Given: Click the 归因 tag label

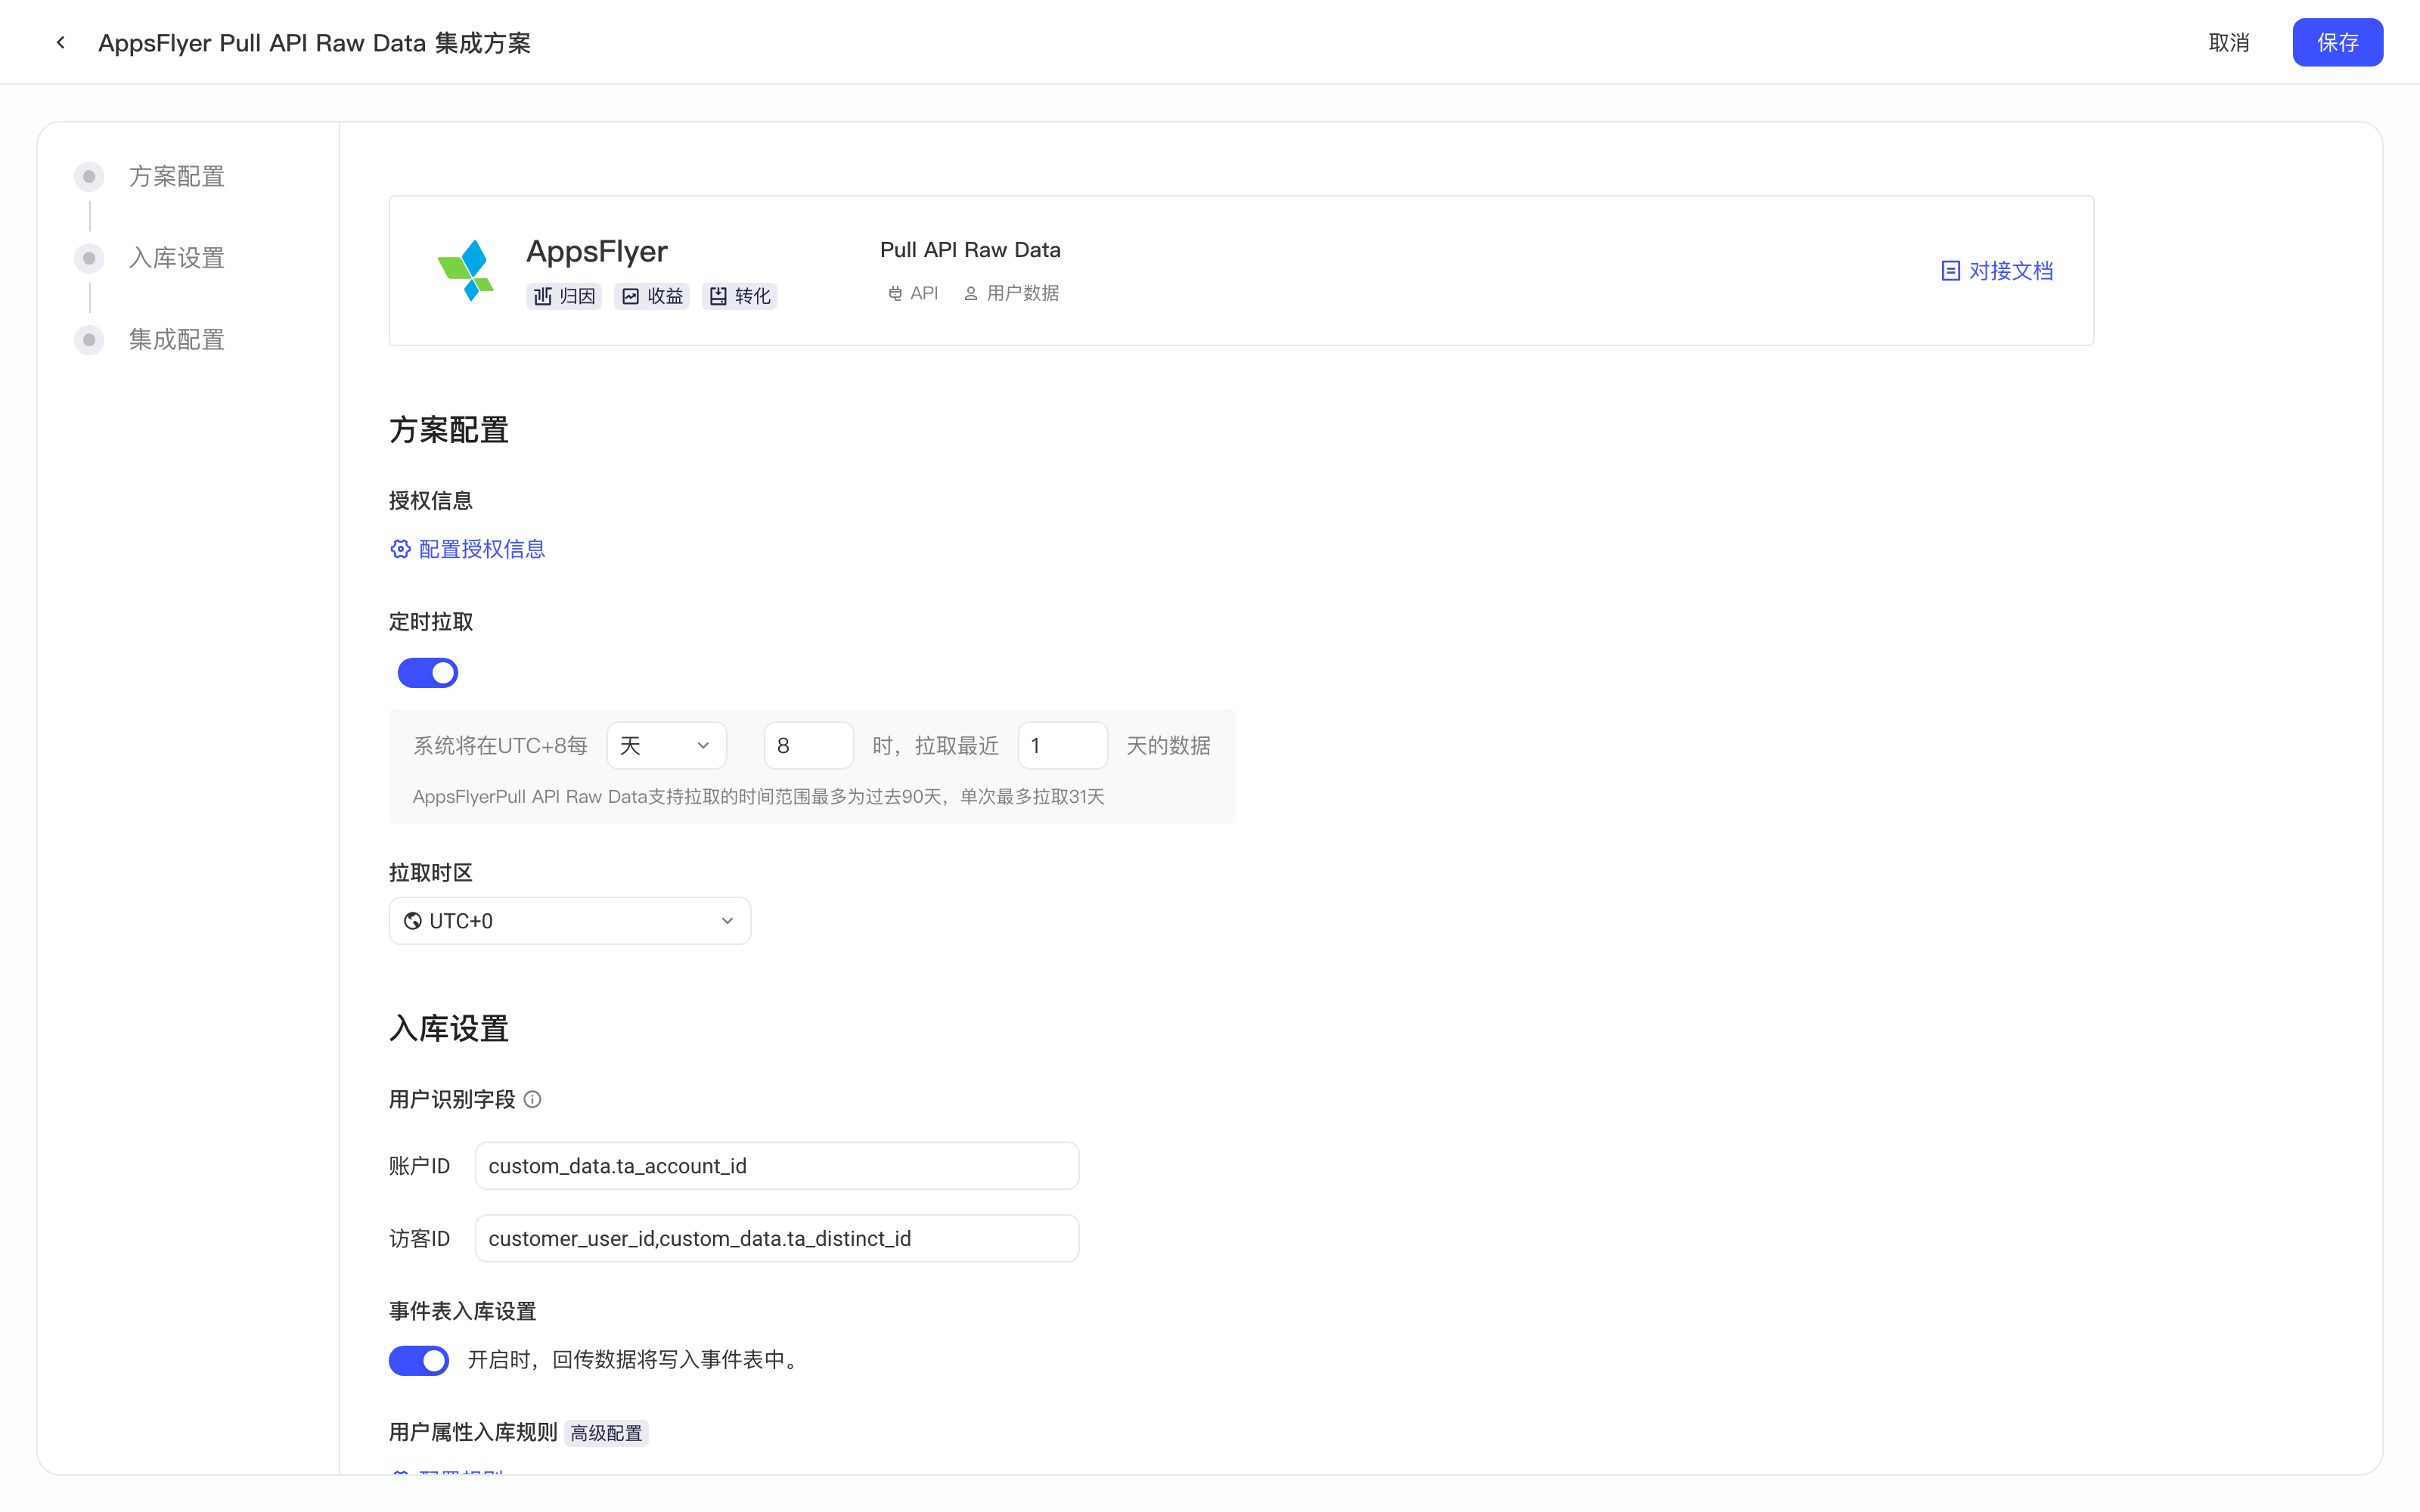Looking at the screenshot, I should (x=578, y=296).
